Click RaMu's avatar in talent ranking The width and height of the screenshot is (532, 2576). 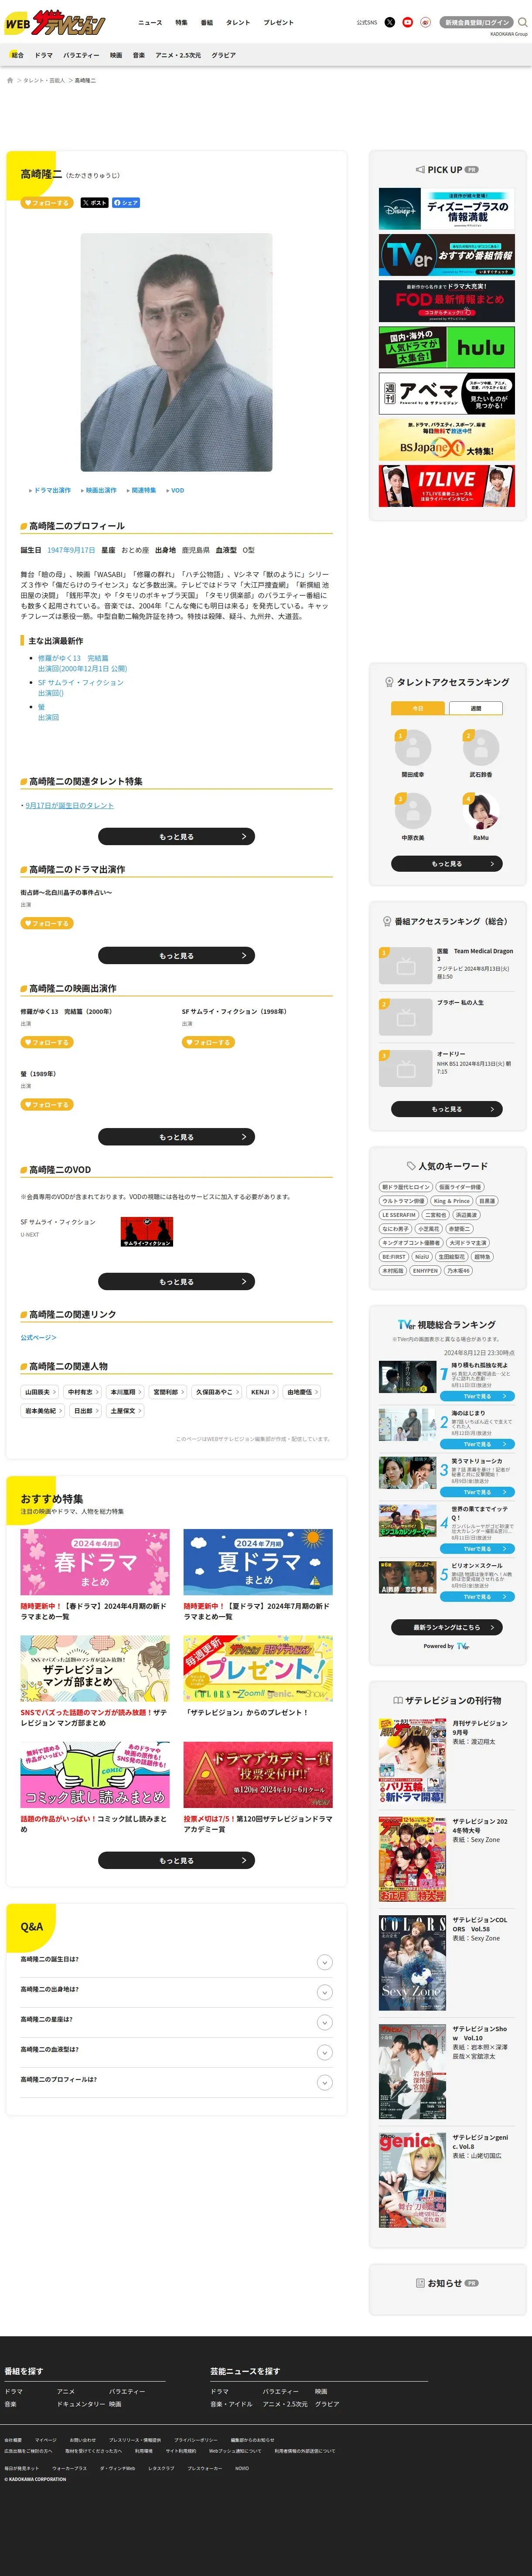[481, 811]
